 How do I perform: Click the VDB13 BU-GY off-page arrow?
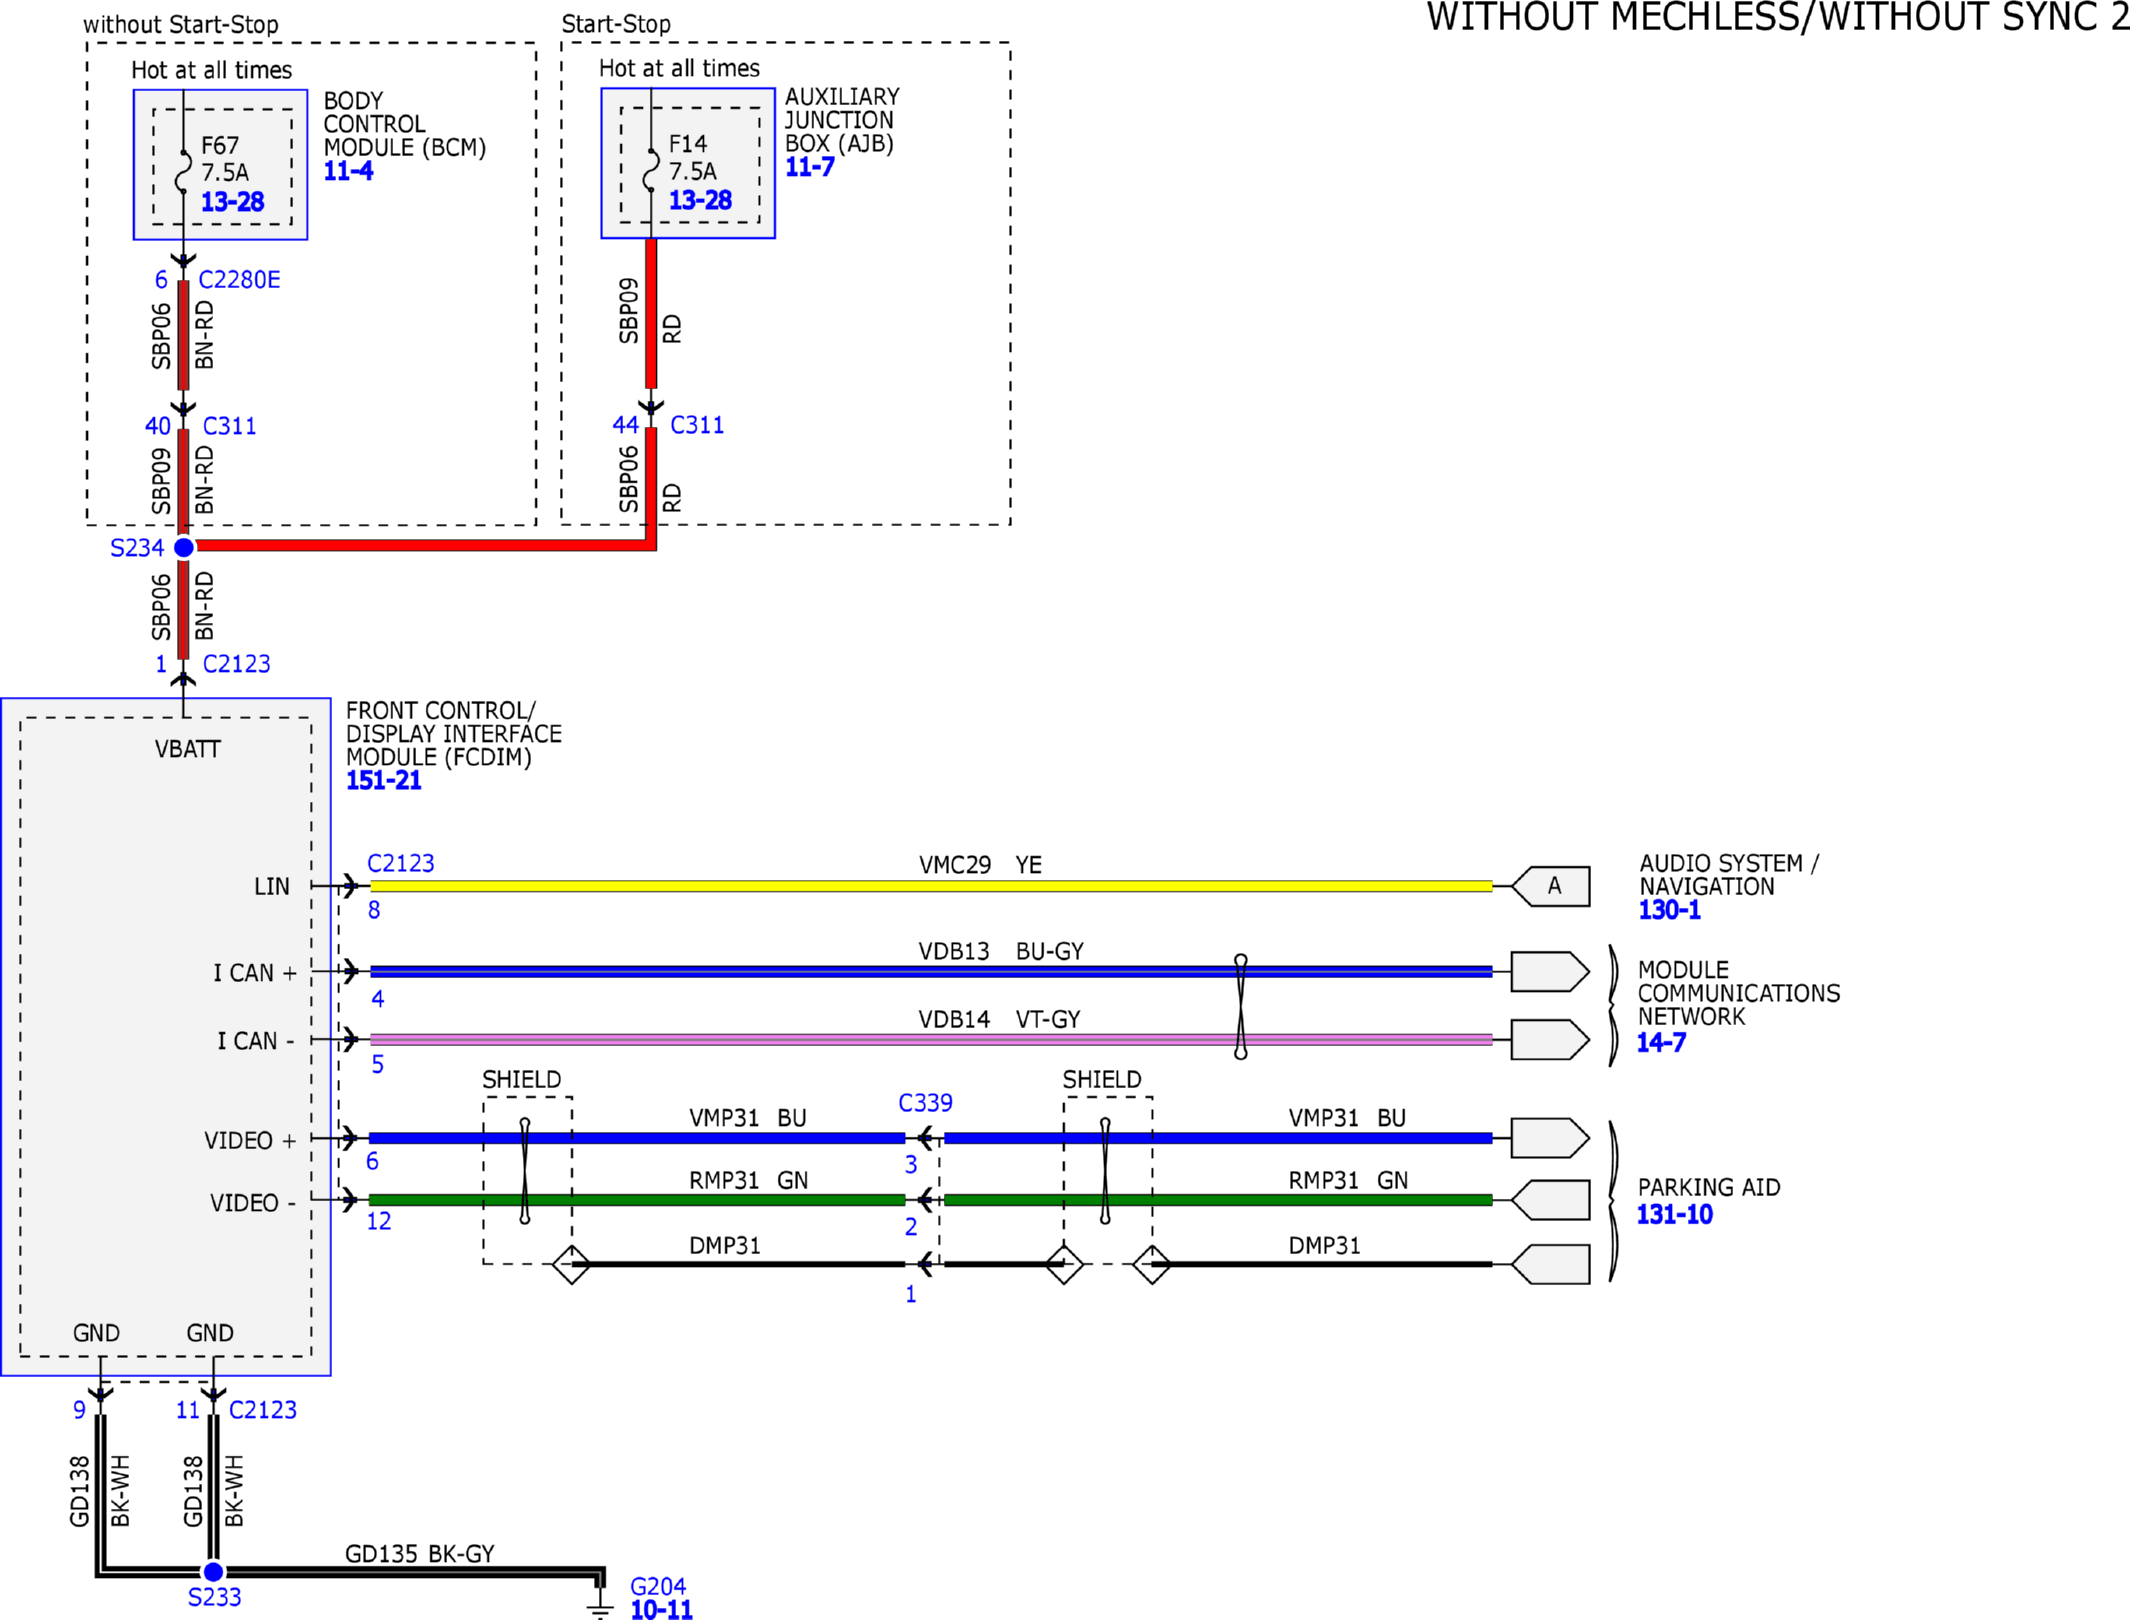(1549, 971)
